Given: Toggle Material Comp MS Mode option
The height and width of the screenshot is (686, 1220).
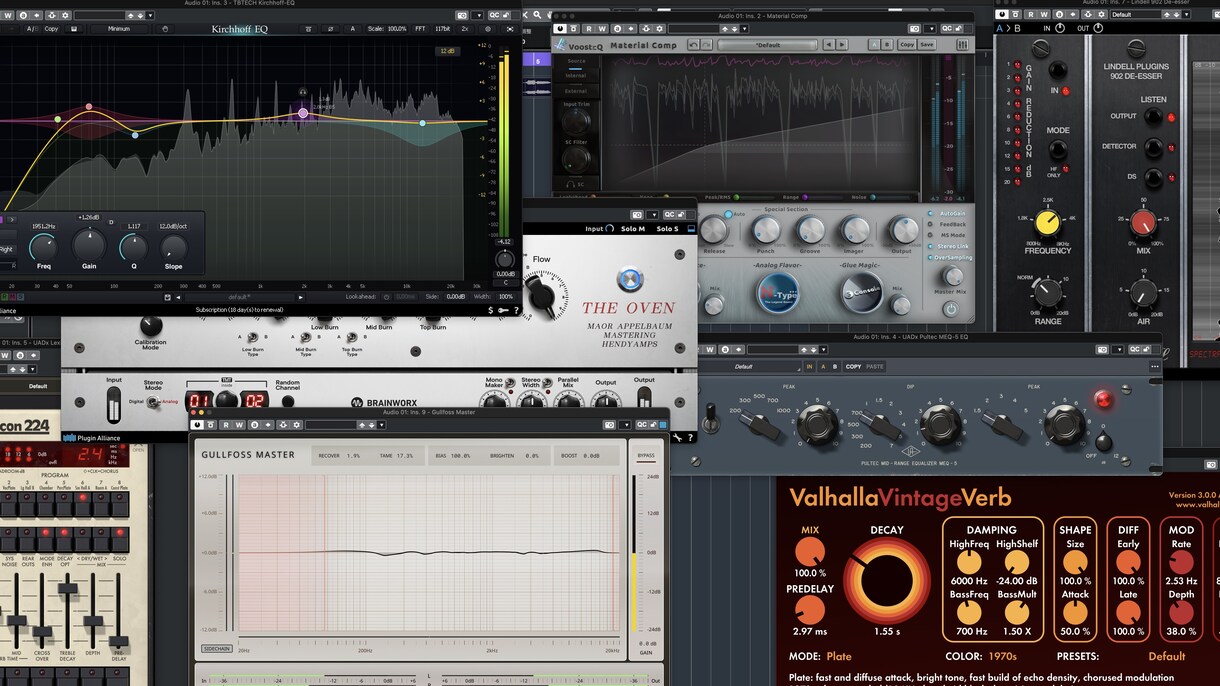Looking at the screenshot, I should [x=948, y=235].
